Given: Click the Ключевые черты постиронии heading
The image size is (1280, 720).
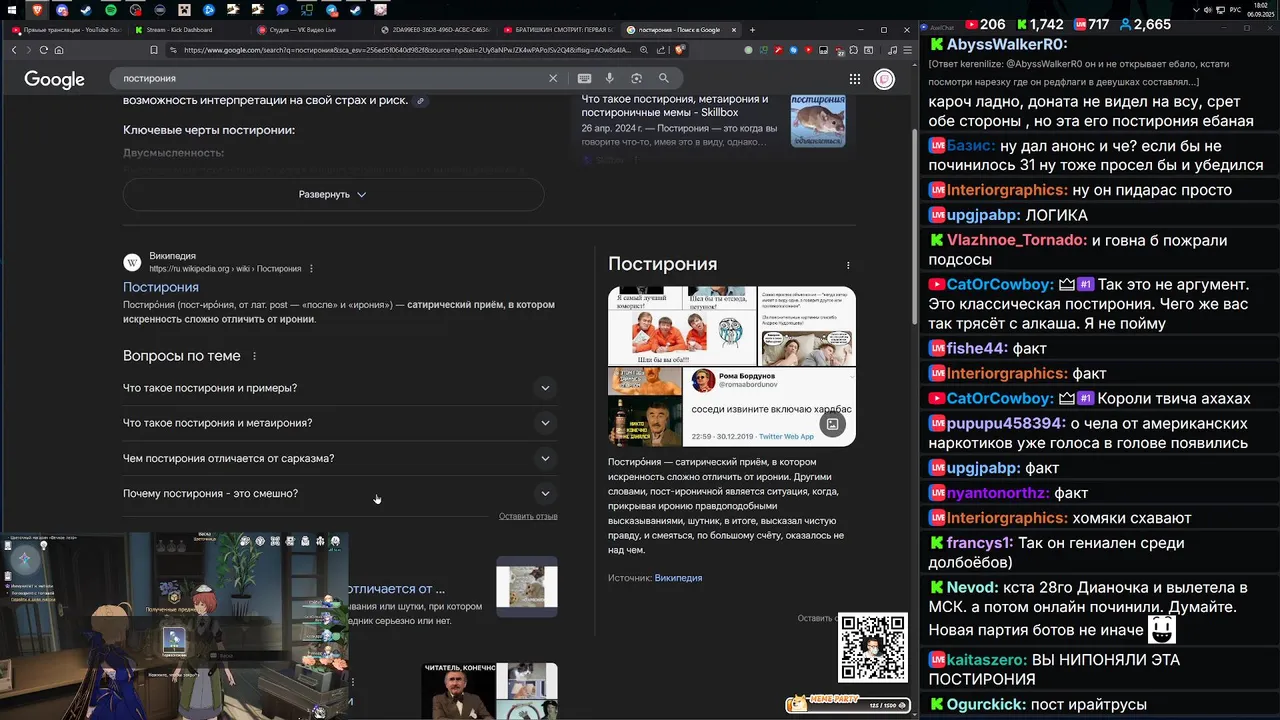Looking at the screenshot, I should point(209,130).
